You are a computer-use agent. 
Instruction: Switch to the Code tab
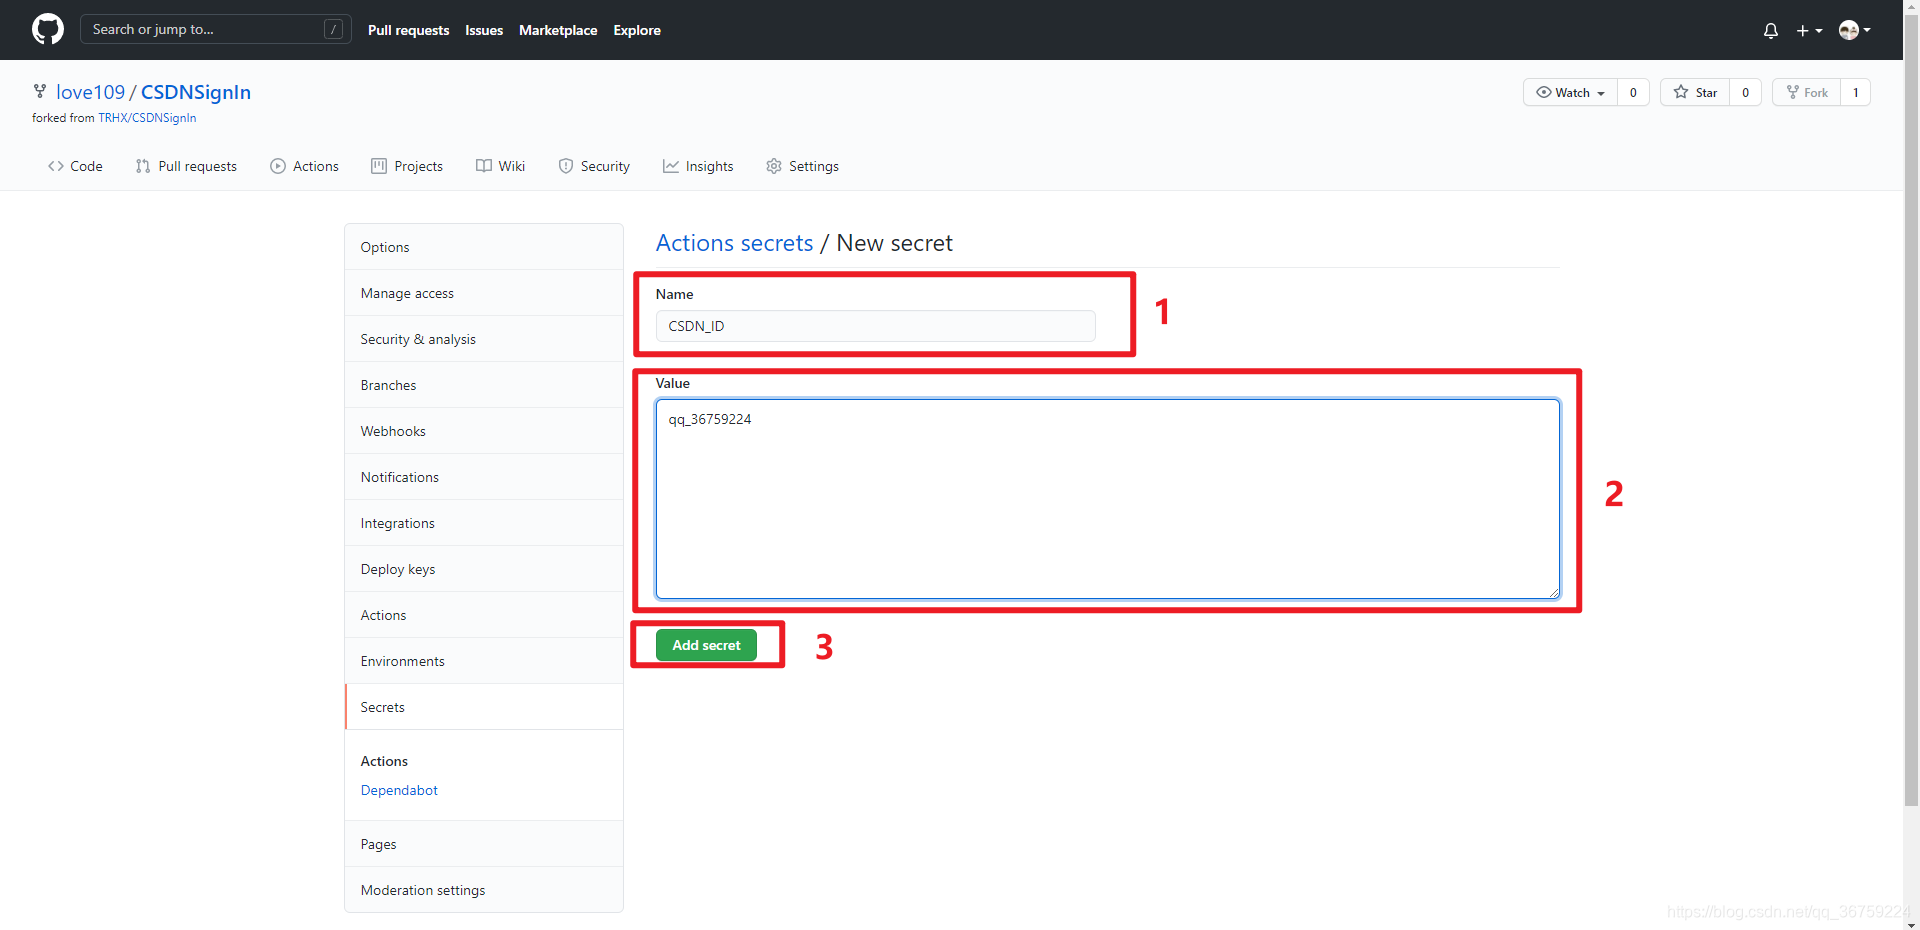coord(75,166)
